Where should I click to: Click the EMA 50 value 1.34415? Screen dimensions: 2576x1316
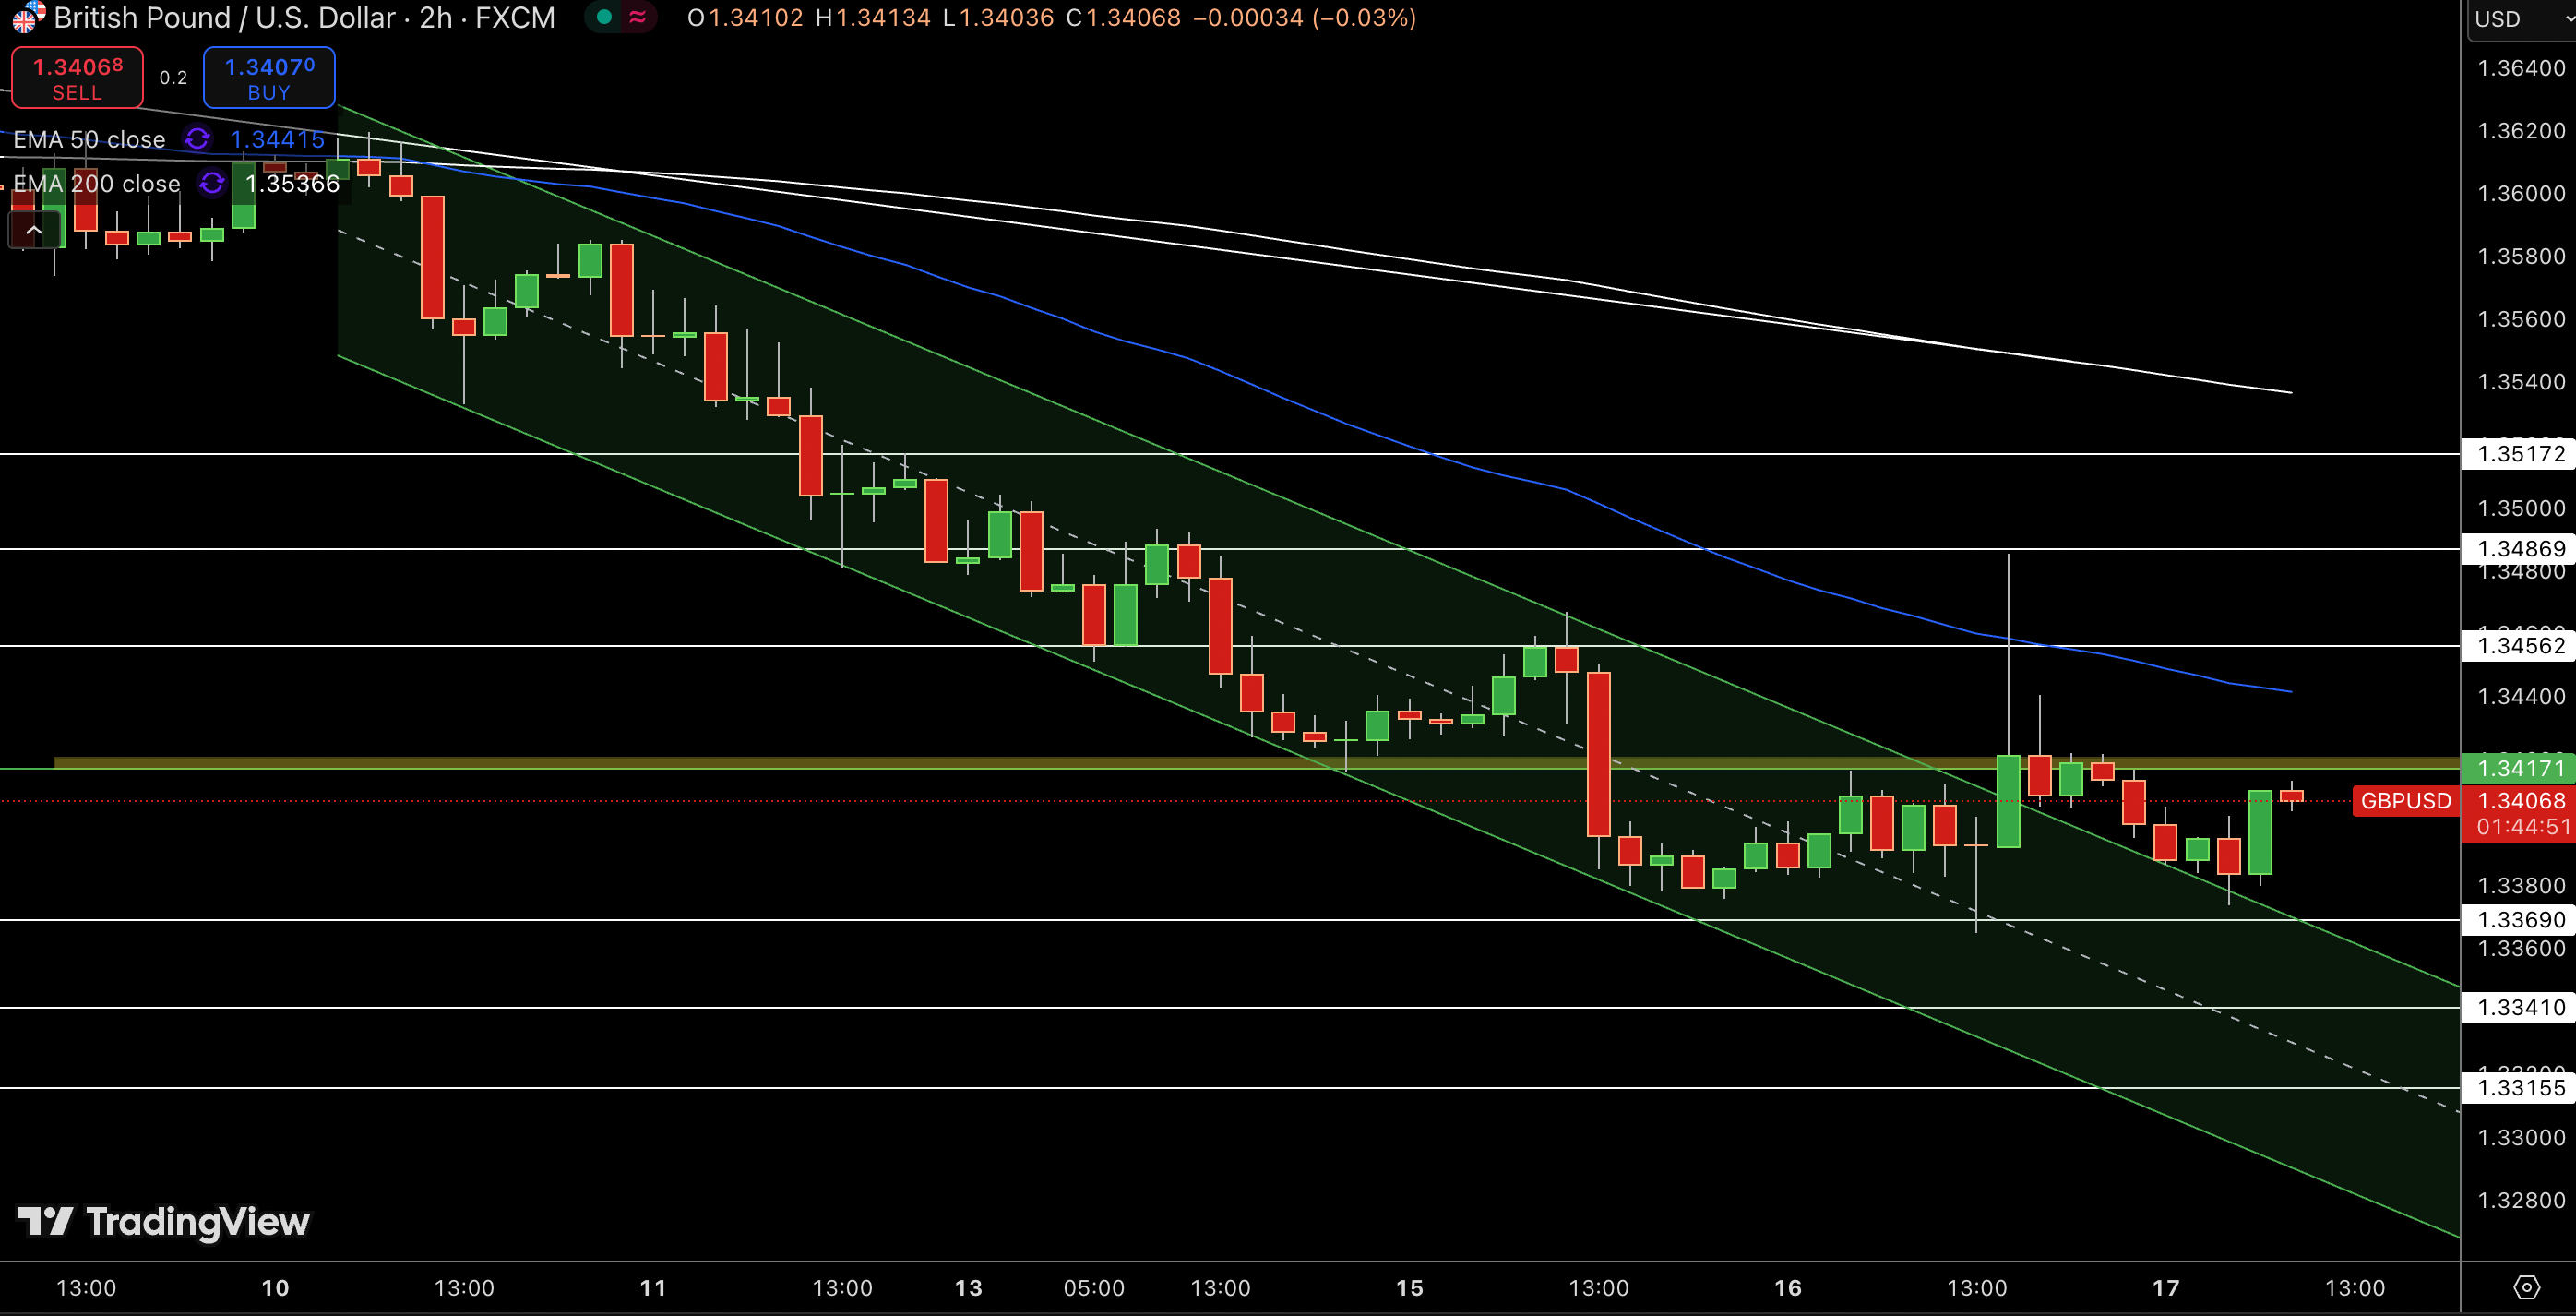click(x=278, y=140)
